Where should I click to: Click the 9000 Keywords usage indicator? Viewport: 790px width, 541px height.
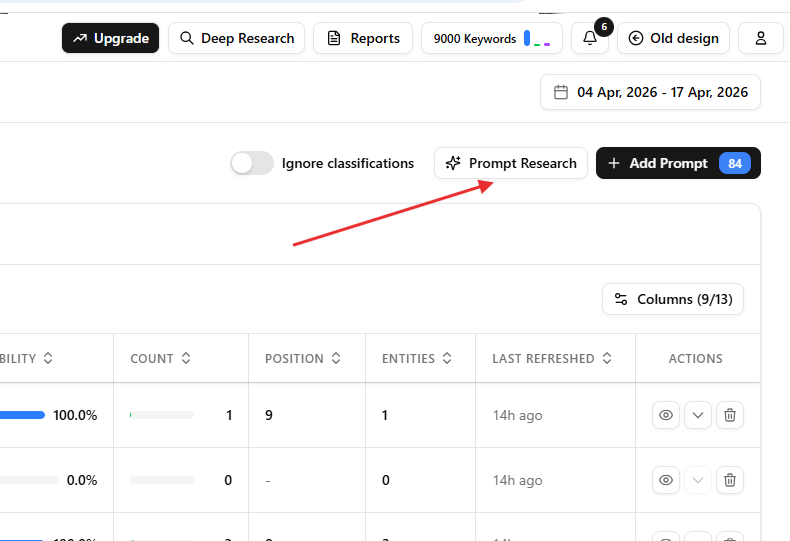[491, 39]
